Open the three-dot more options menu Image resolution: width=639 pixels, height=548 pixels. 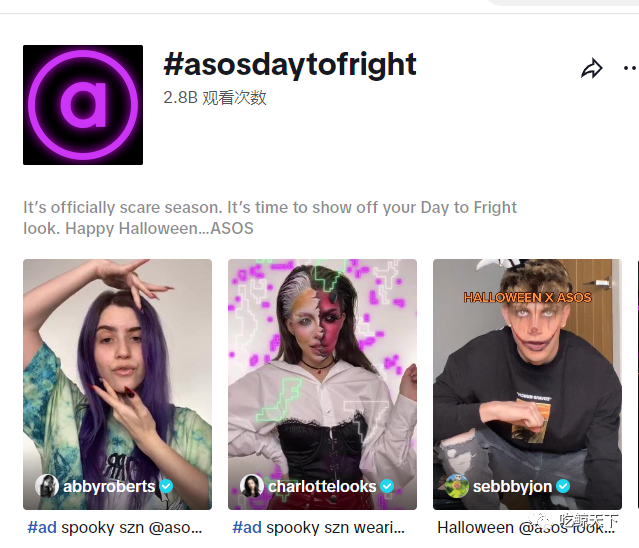[631, 68]
